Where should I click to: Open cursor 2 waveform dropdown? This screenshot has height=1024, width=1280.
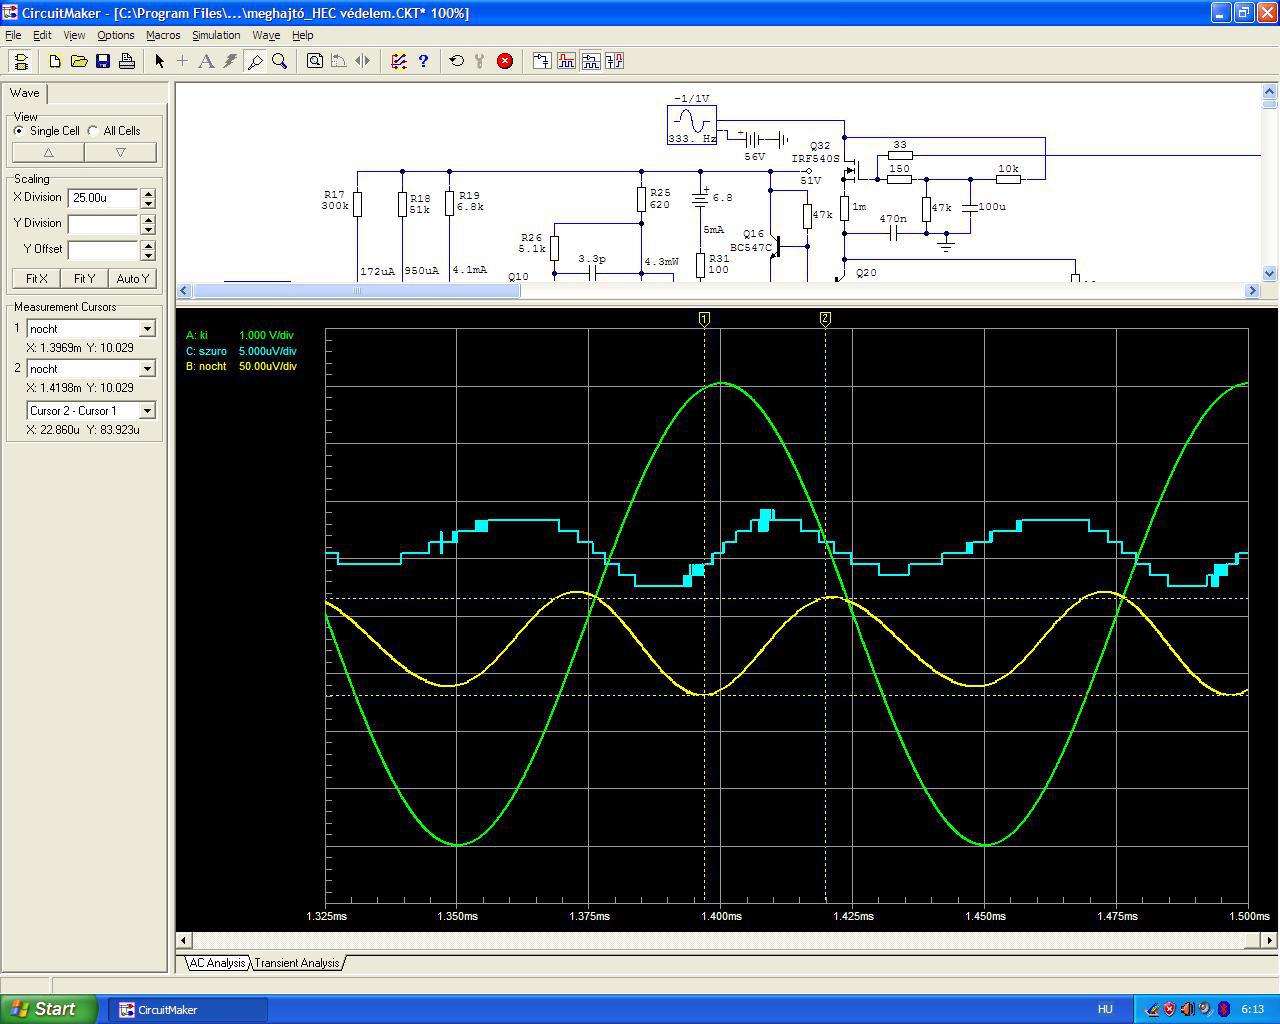(147, 369)
